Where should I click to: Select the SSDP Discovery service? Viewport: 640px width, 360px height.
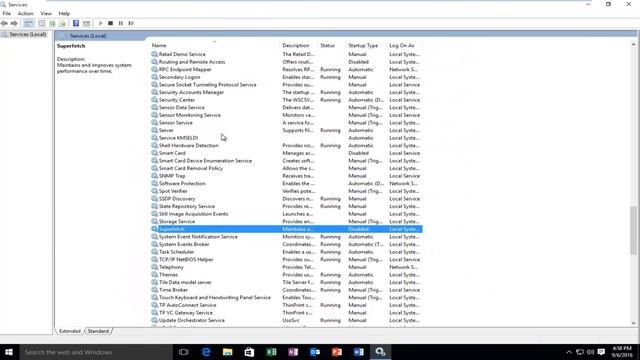286,199
